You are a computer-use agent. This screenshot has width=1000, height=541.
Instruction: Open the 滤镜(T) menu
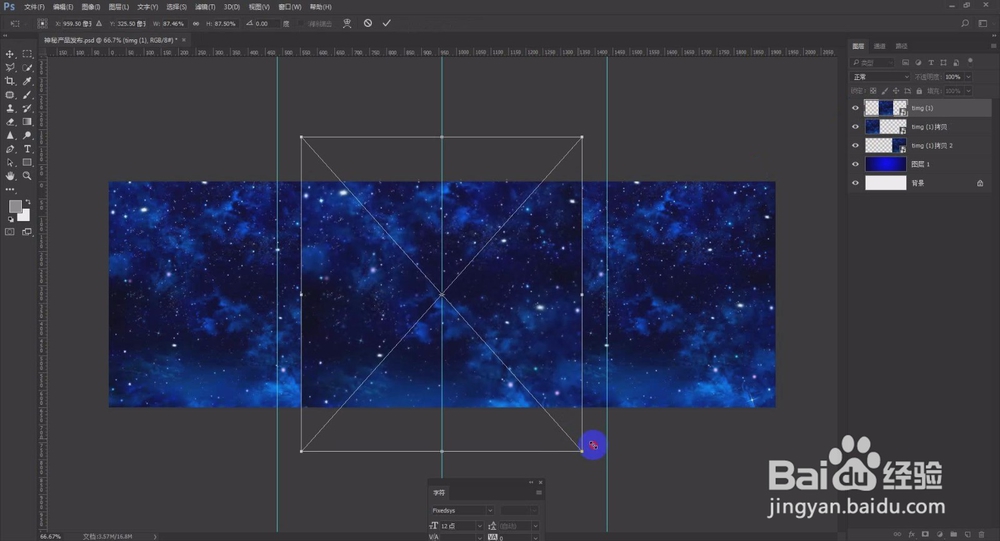click(205, 7)
